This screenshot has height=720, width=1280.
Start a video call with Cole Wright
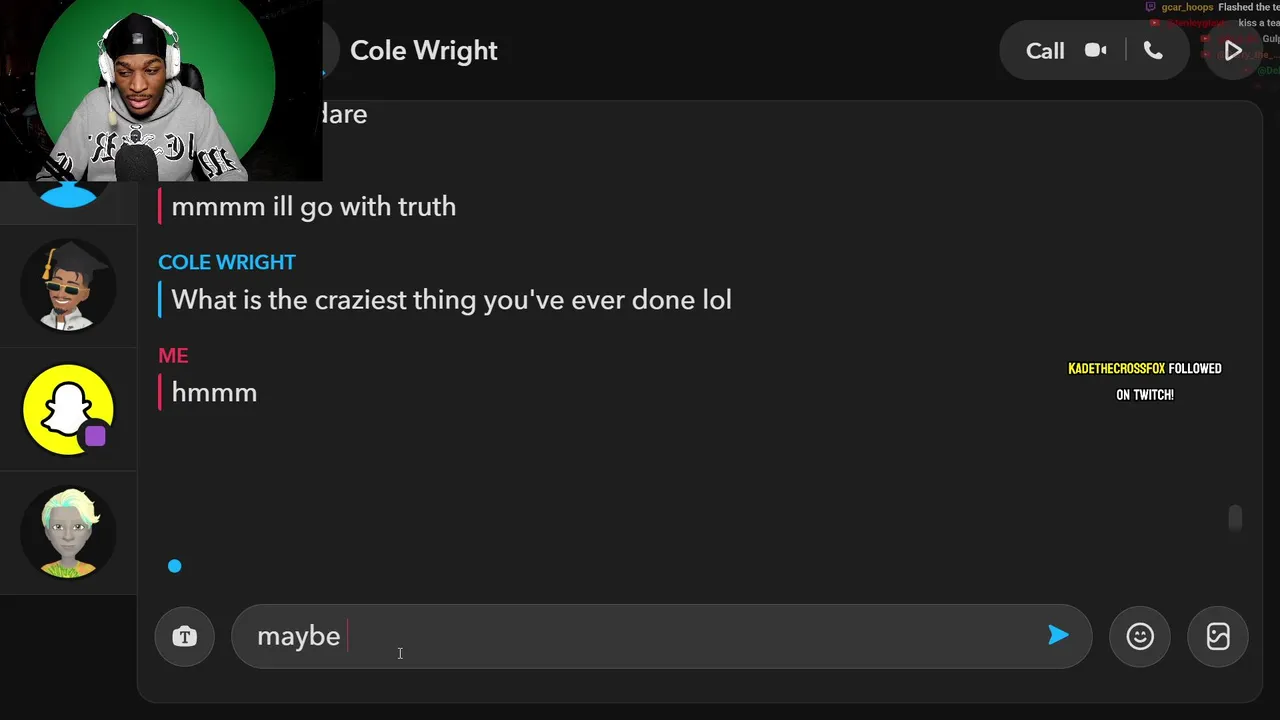coord(1096,50)
